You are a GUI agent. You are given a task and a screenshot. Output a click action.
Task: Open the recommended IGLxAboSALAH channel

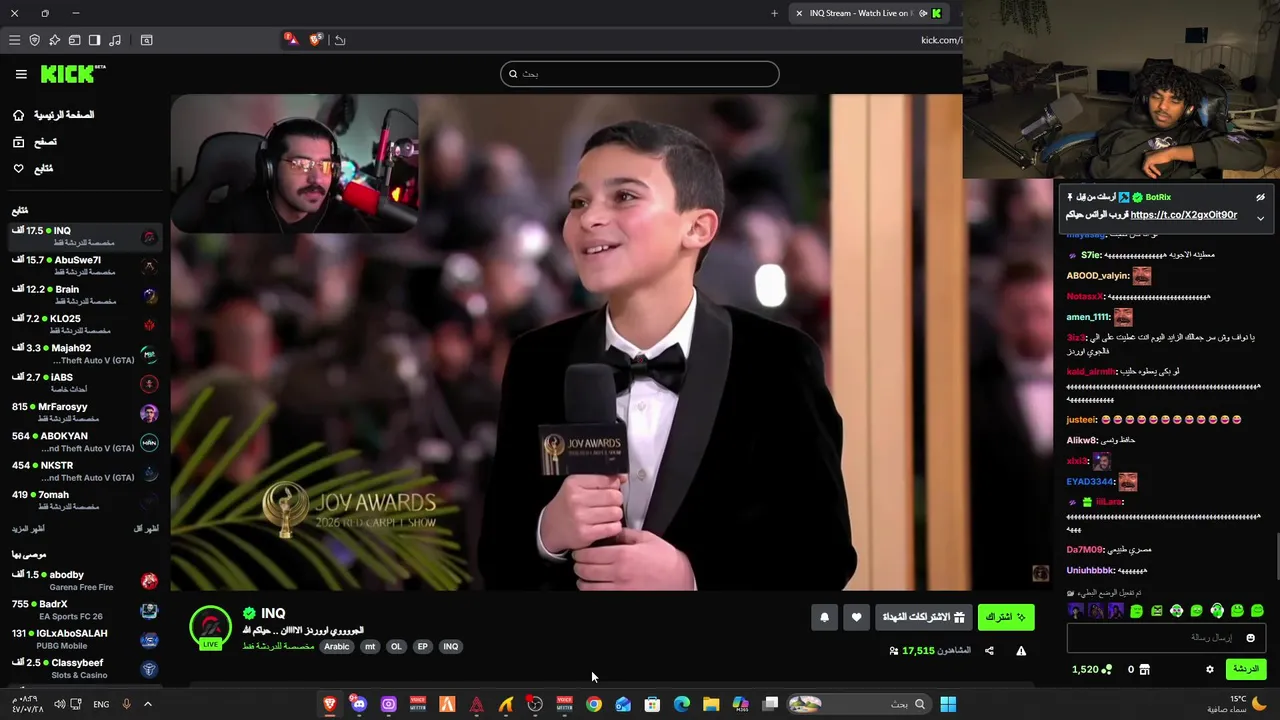[84, 638]
